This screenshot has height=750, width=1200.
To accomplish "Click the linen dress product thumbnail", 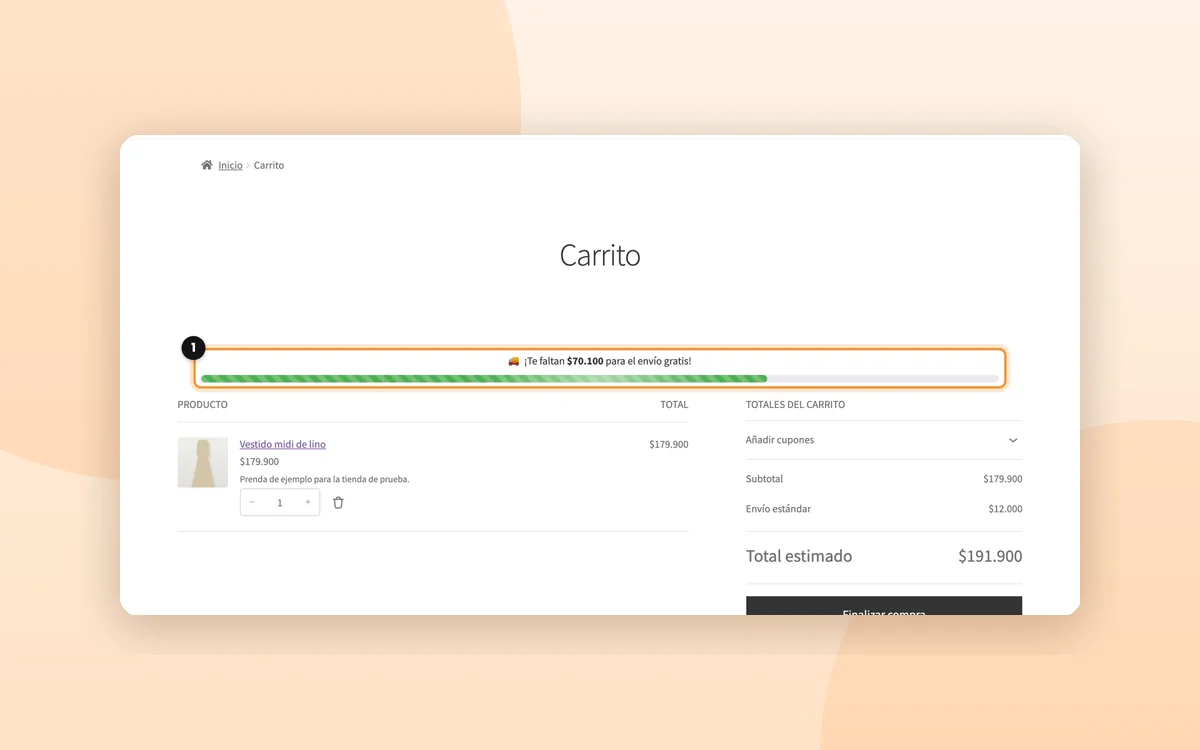I will coord(203,462).
